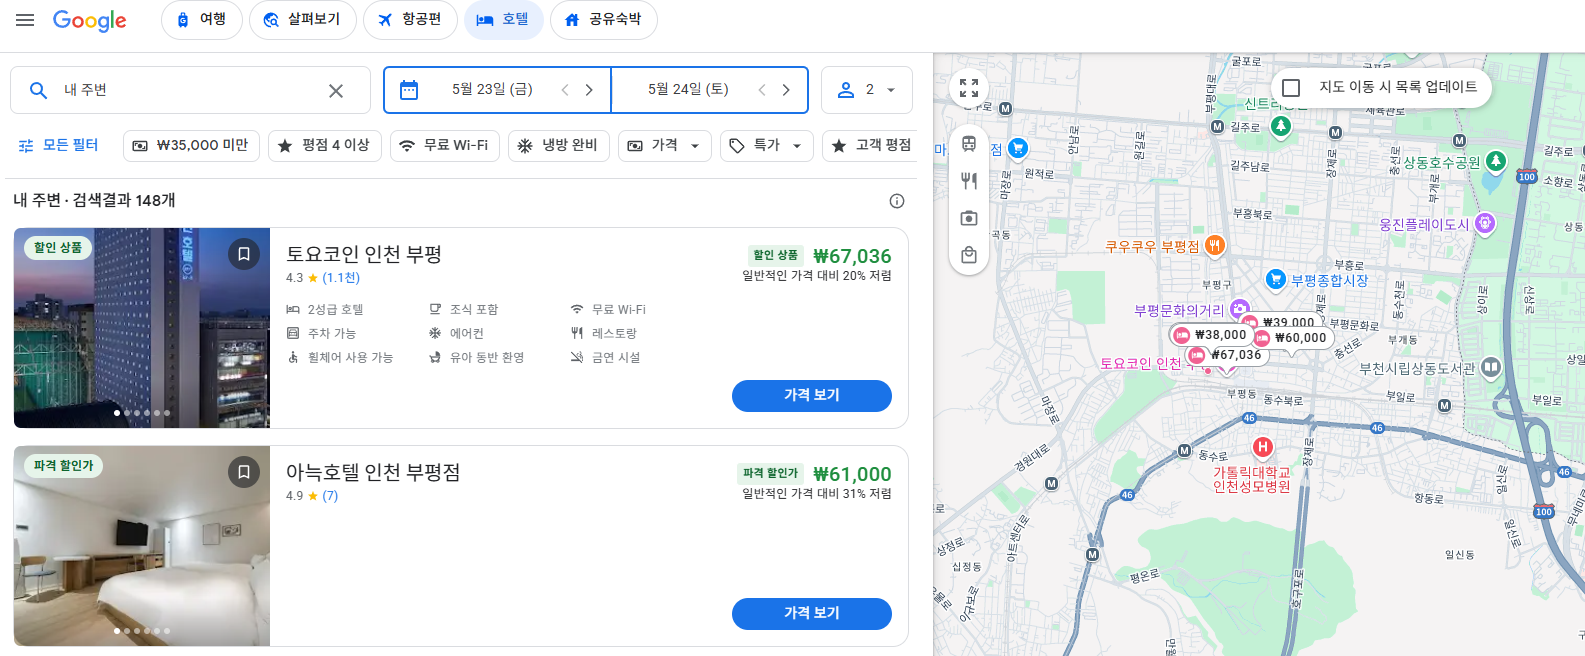Clear the search field with X
This screenshot has height=656, width=1585.
(x=336, y=91)
